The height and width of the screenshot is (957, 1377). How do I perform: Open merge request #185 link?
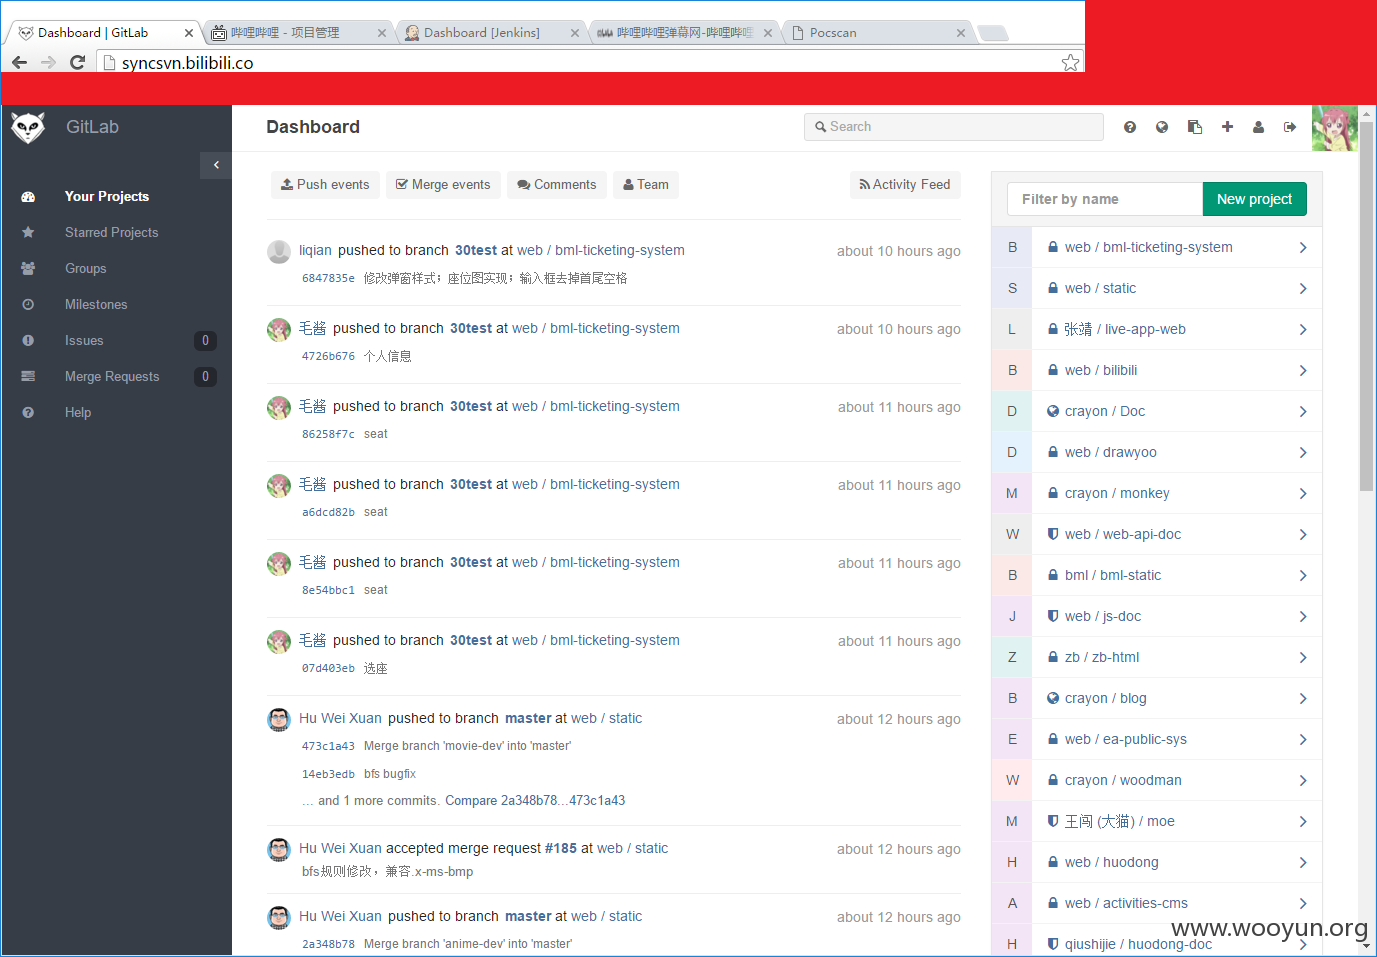click(x=560, y=848)
